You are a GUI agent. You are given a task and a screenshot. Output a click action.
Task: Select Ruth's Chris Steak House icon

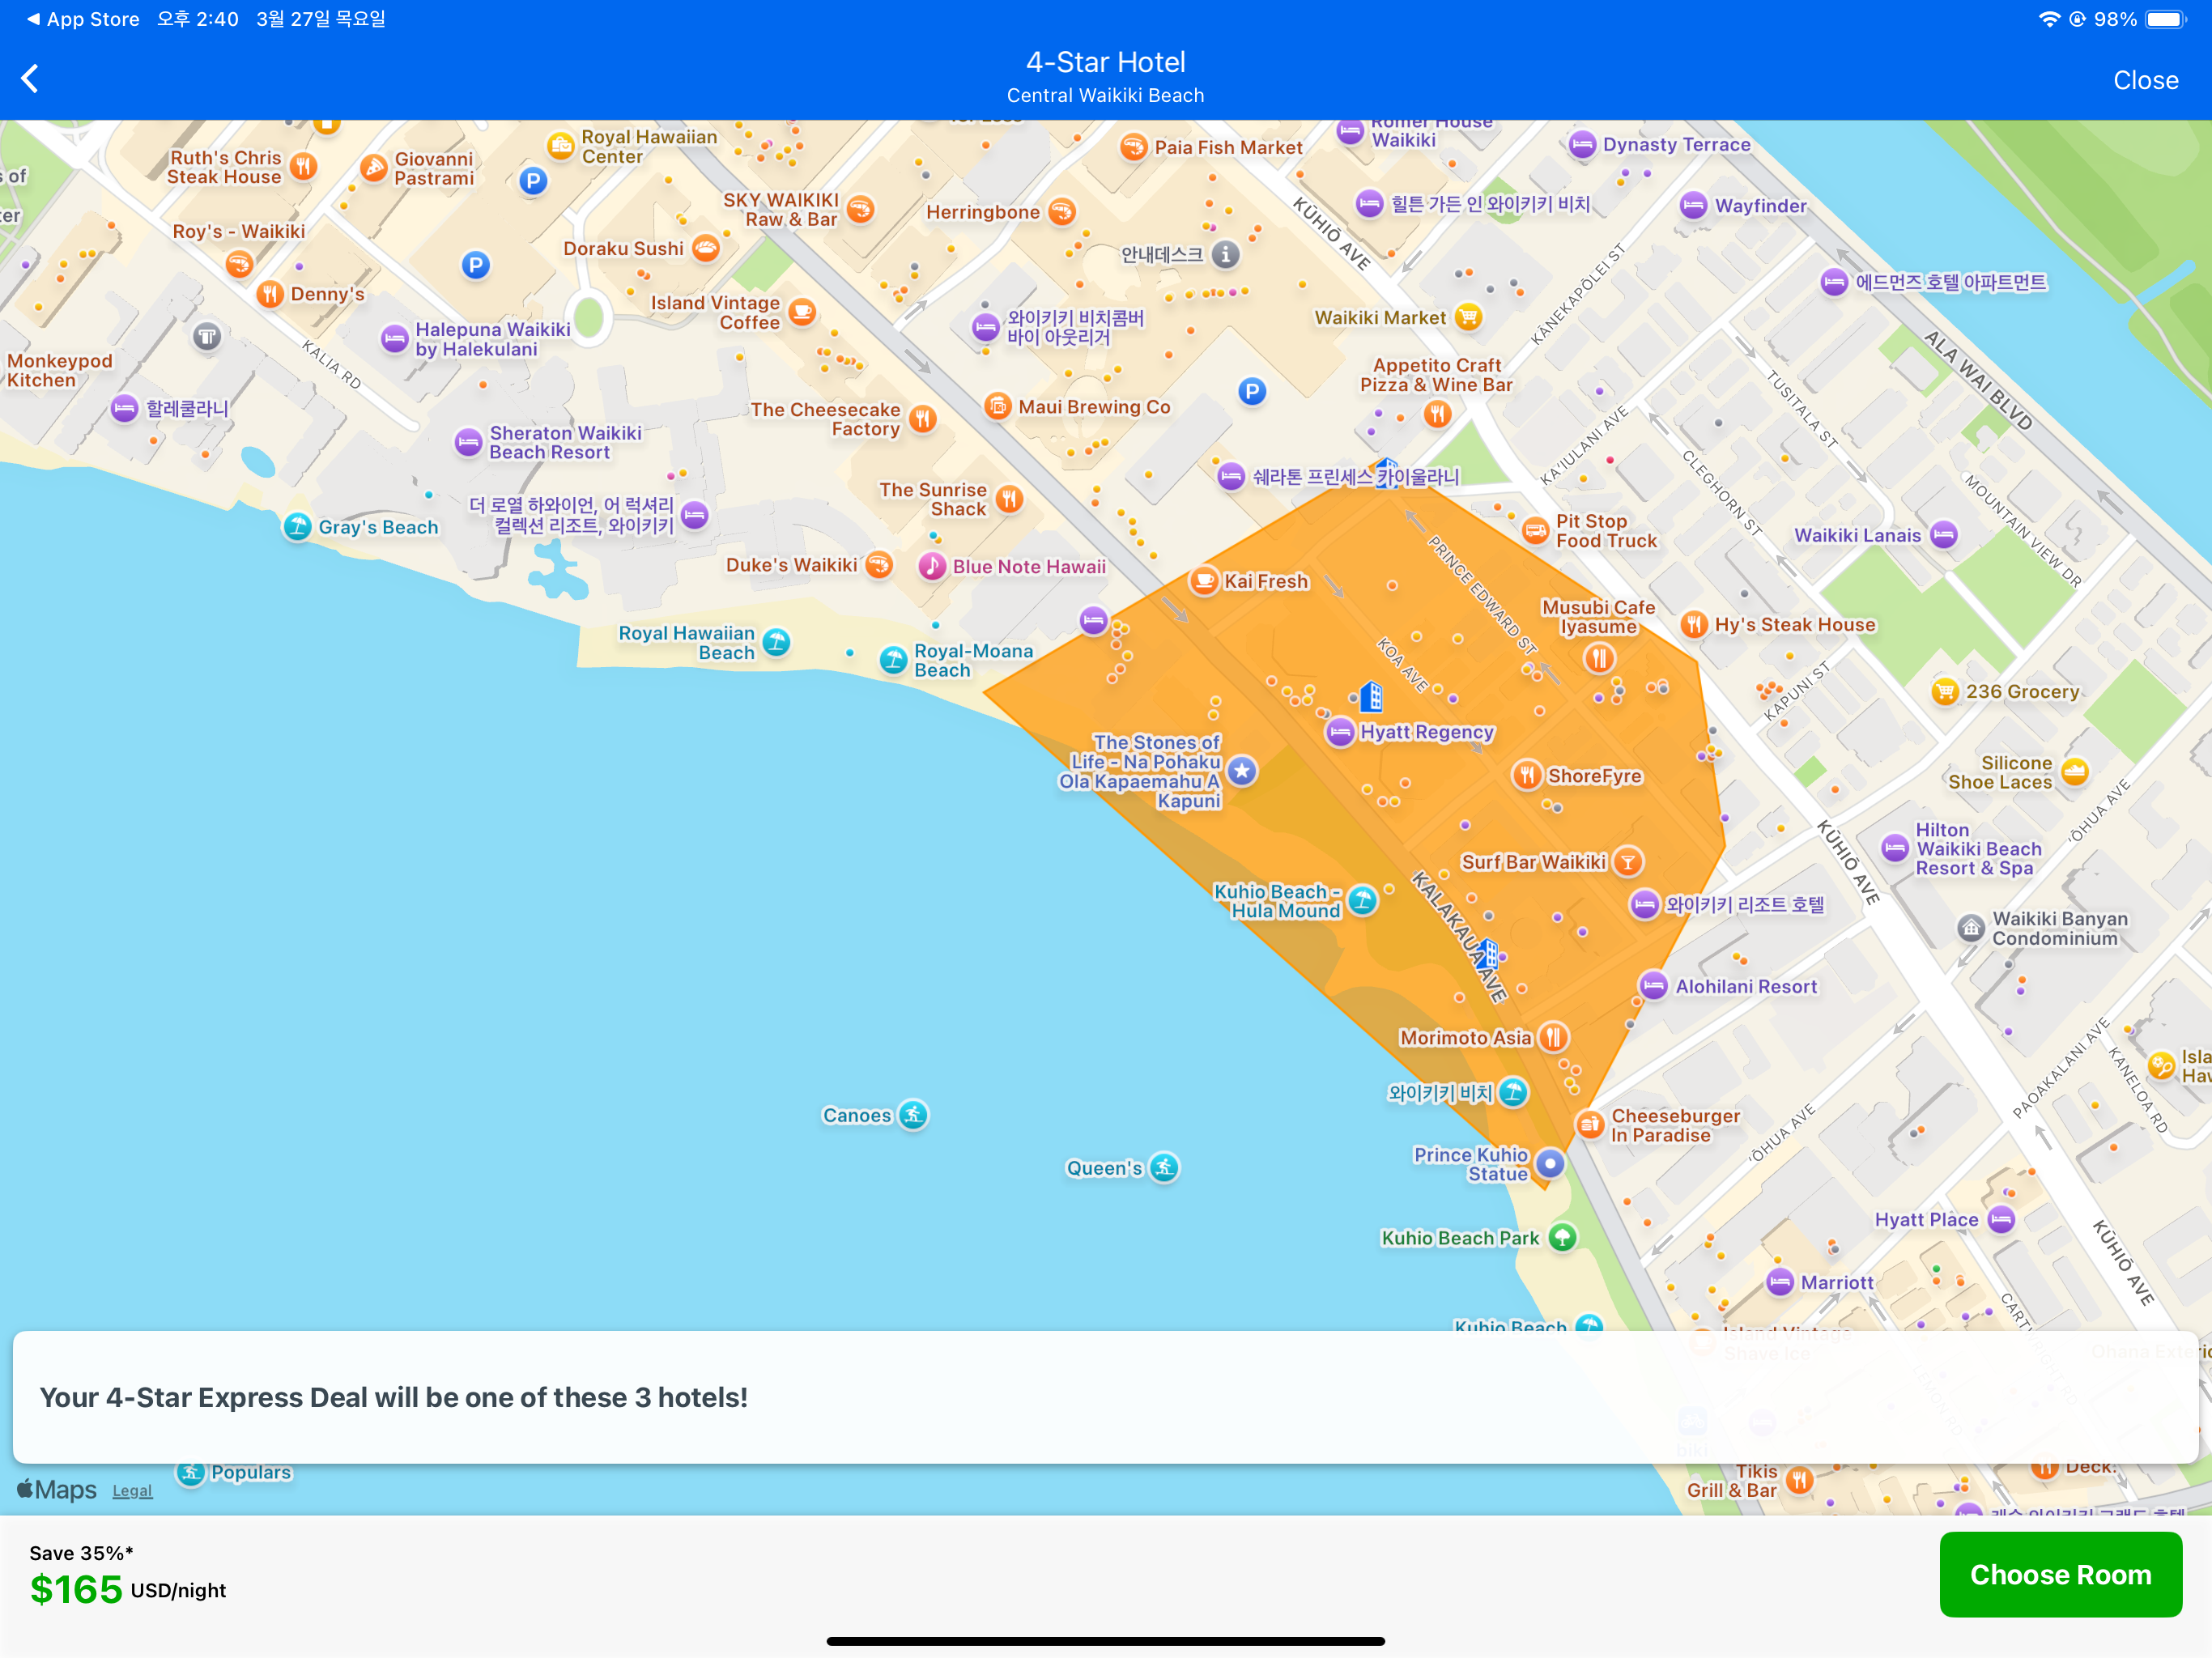pyautogui.click(x=304, y=167)
